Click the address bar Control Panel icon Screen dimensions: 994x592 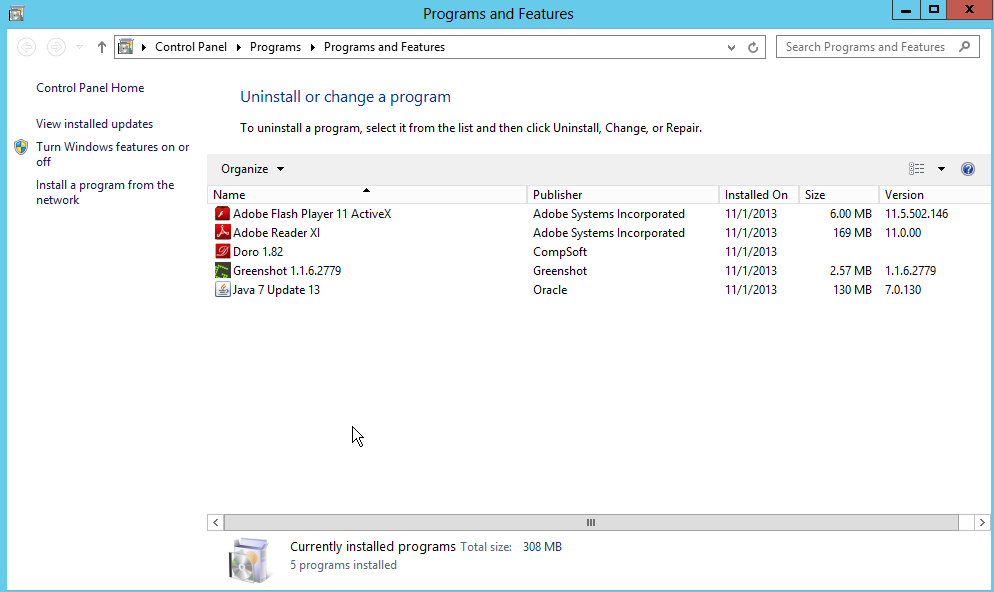click(x=126, y=47)
